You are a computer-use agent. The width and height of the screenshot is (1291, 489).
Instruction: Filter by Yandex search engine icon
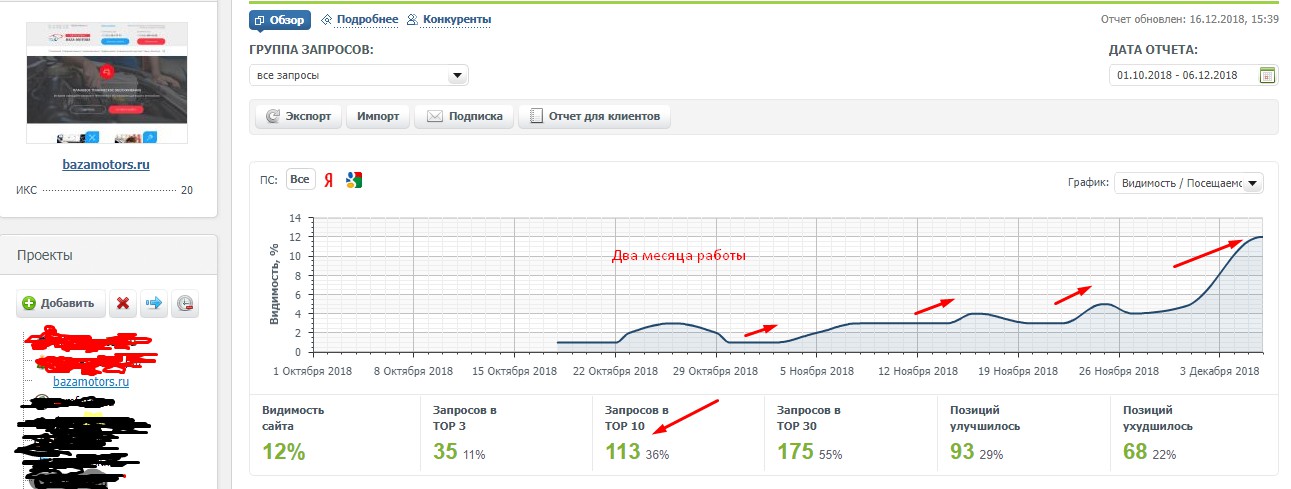(330, 179)
